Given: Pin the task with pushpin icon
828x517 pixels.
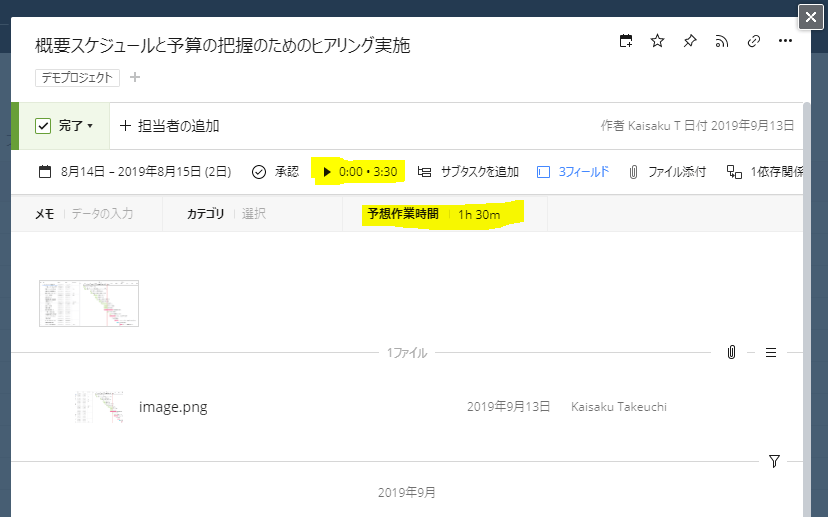Looking at the screenshot, I should coord(690,41).
